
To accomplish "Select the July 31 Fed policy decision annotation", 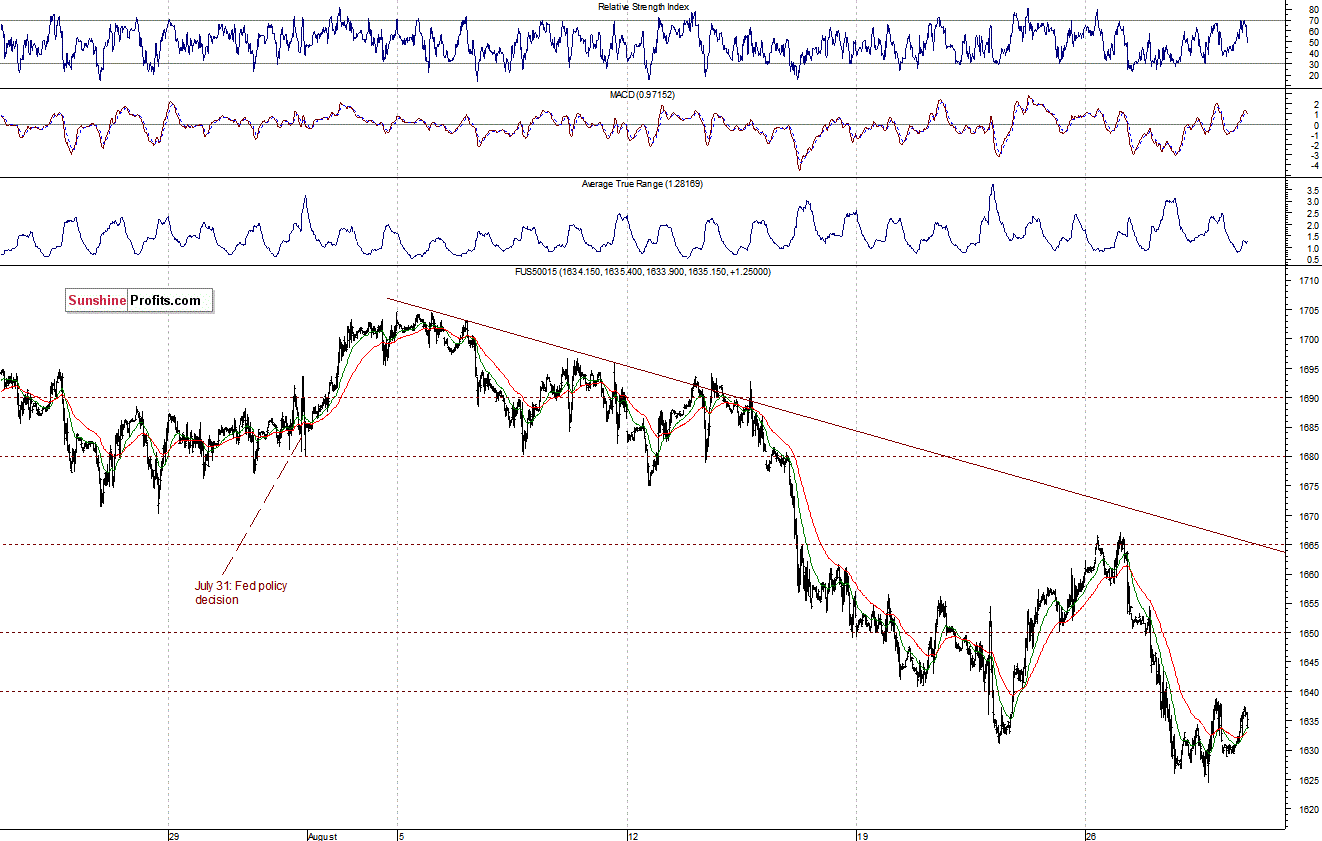I will (x=240, y=593).
